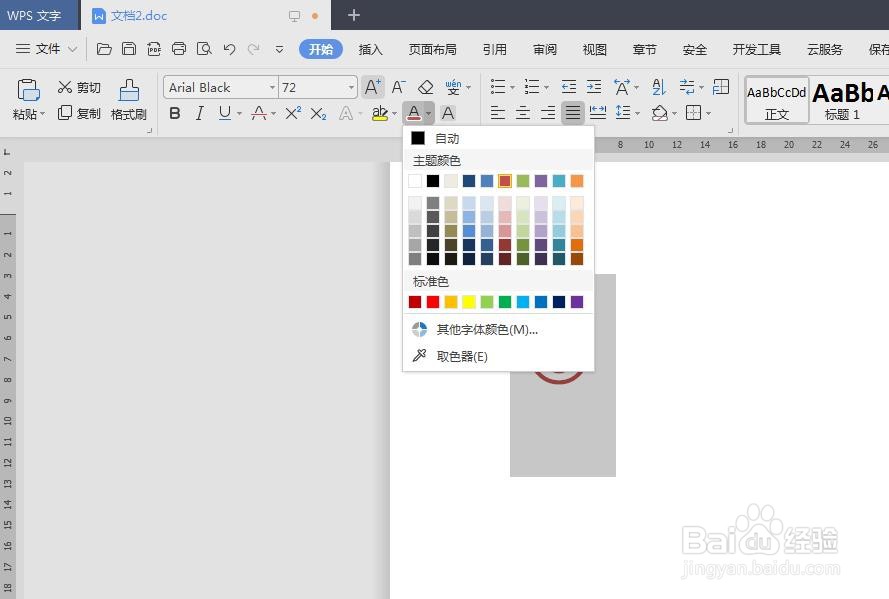Click the 剪切 cut icon
The width and height of the screenshot is (889, 599).
coord(64,87)
